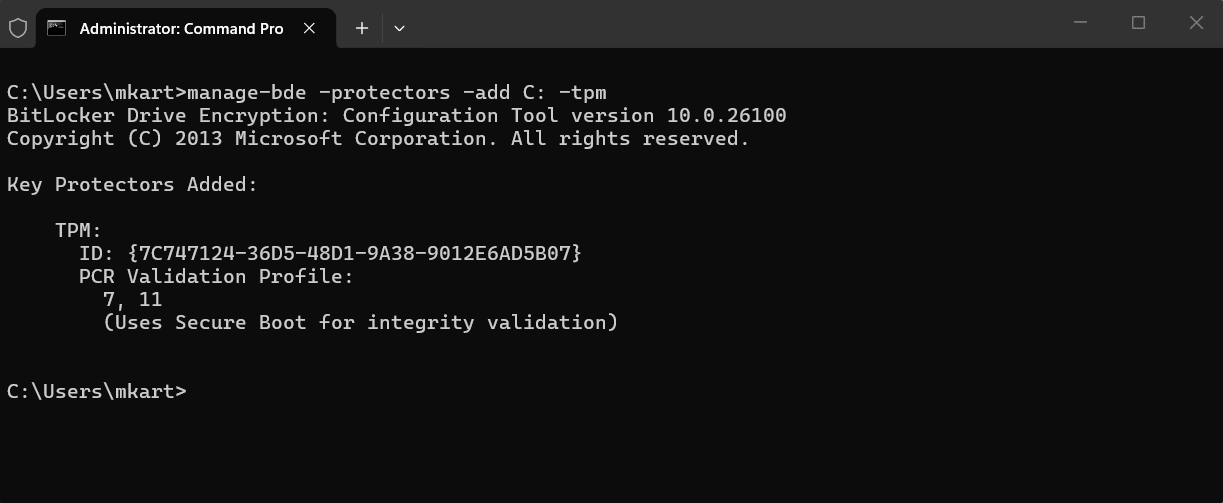Screen dimensions: 1223x503
Task: Click the BitLocker Drive Encryption version line
Action: (396, 116)
